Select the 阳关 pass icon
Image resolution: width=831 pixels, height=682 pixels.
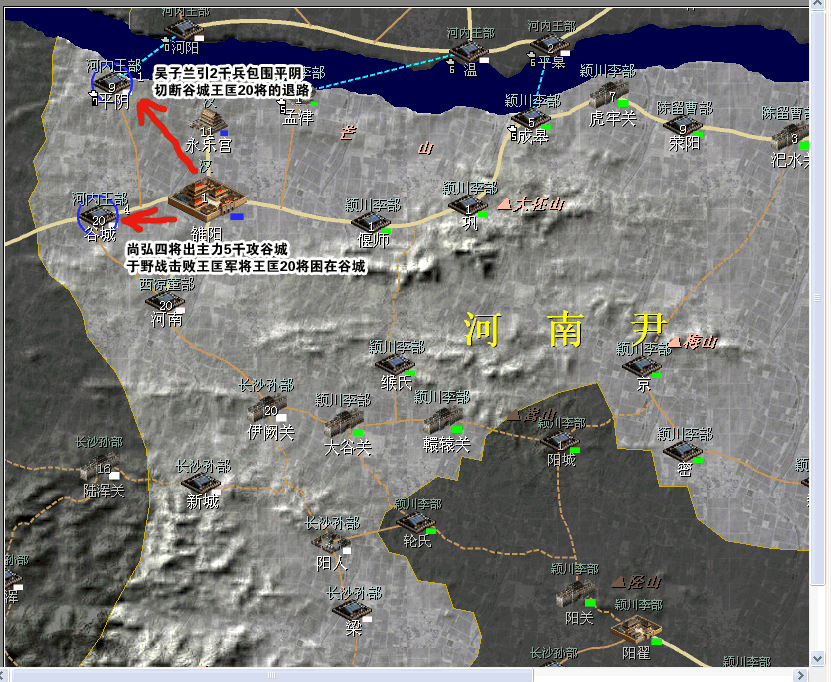point(576,595)
